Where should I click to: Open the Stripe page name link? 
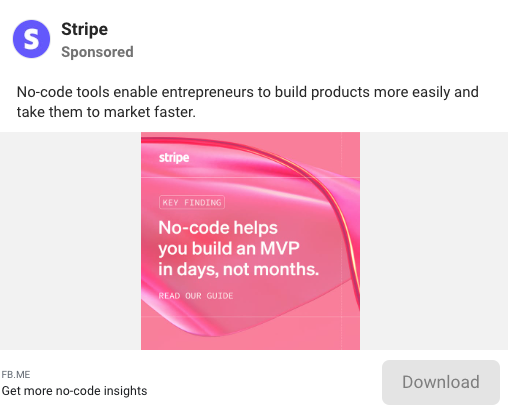pyautogui.click(x=84, y=29)
